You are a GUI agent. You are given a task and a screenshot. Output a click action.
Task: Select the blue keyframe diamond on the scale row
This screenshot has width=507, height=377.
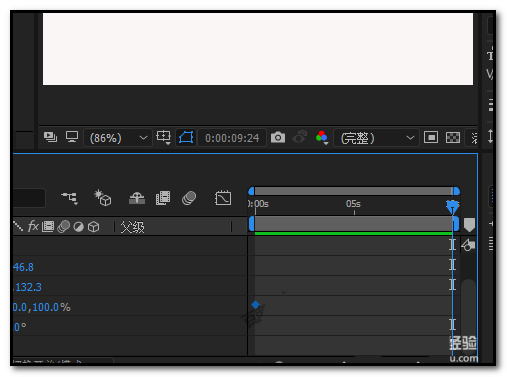coord(255,305)
